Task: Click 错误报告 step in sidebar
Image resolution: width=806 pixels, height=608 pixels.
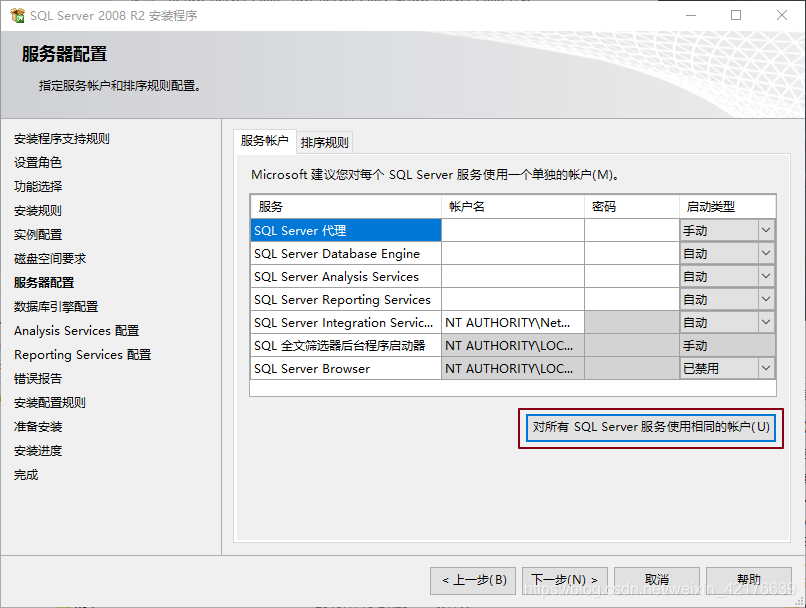Action: [x=38, y=379]
